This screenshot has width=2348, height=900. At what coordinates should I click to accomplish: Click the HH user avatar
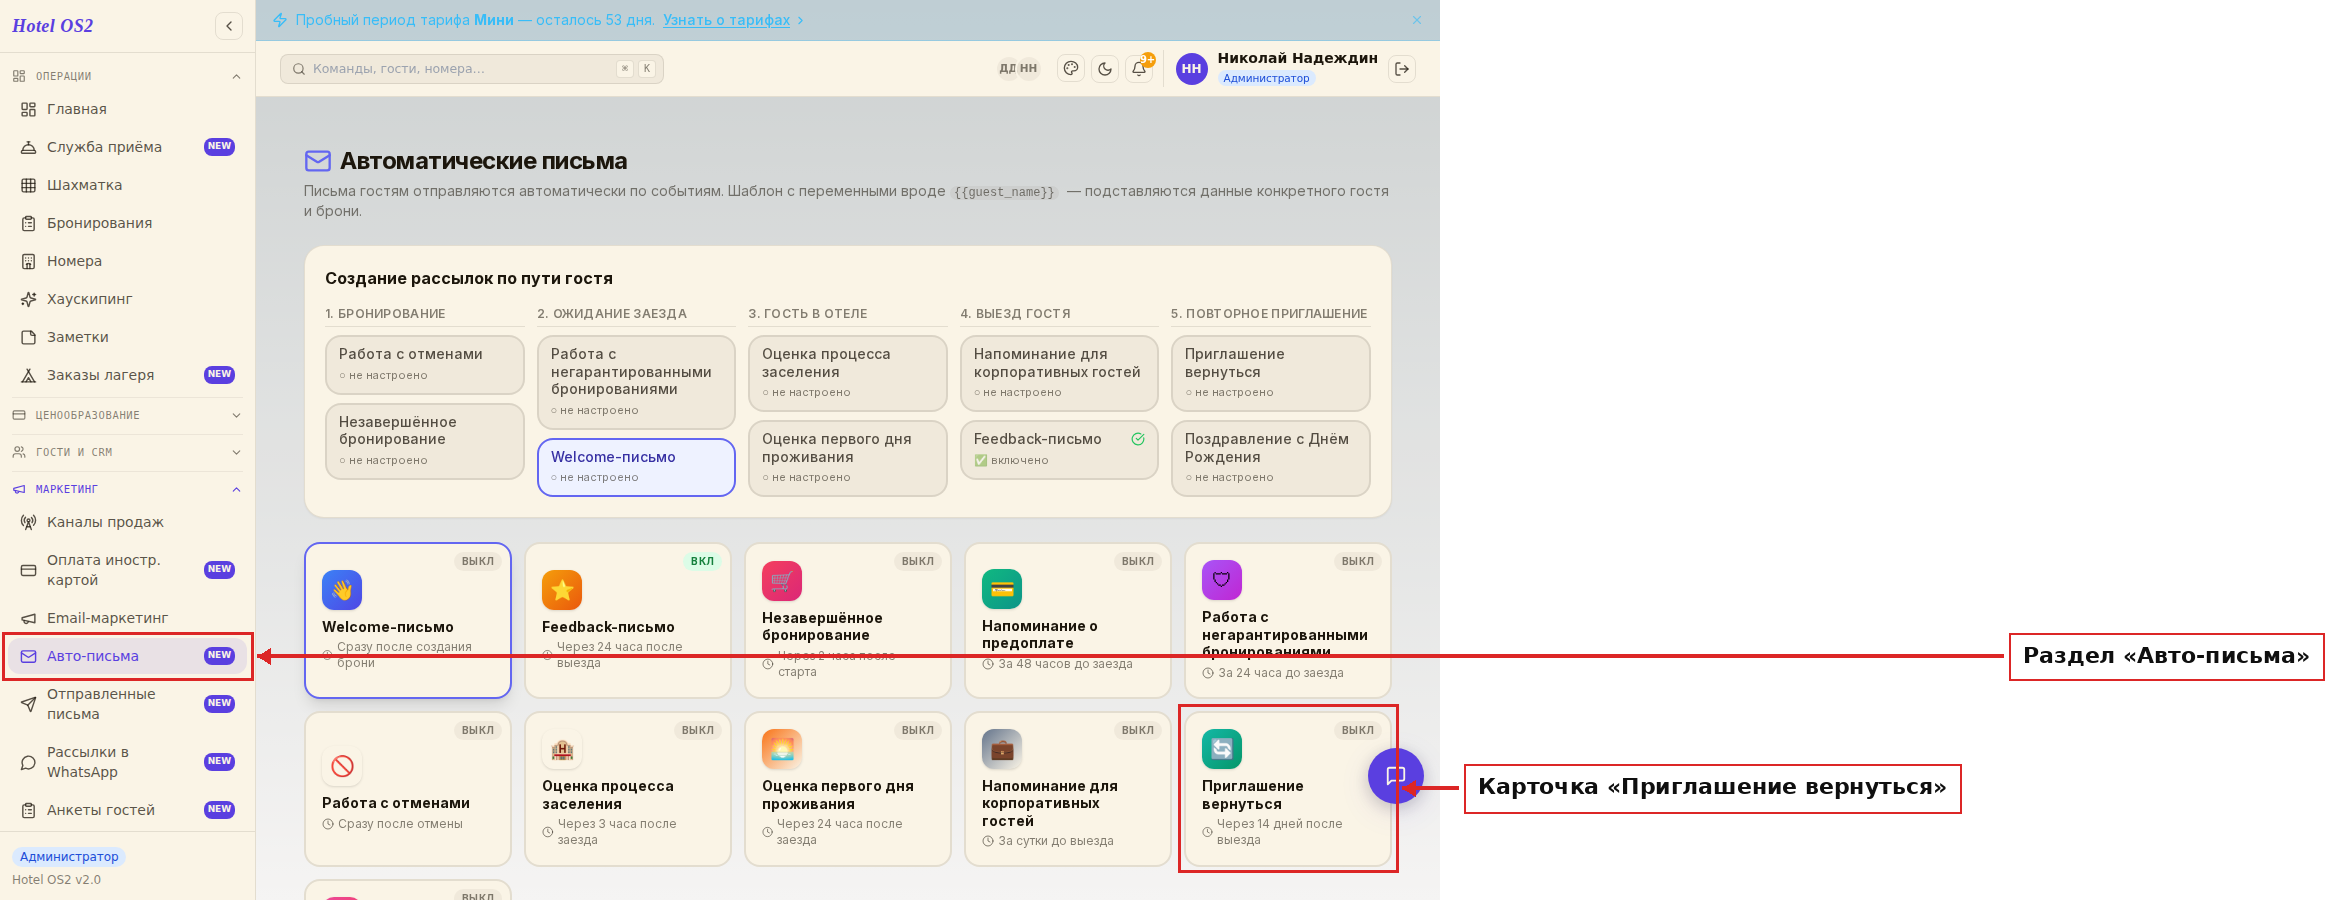click(1191, 69)
